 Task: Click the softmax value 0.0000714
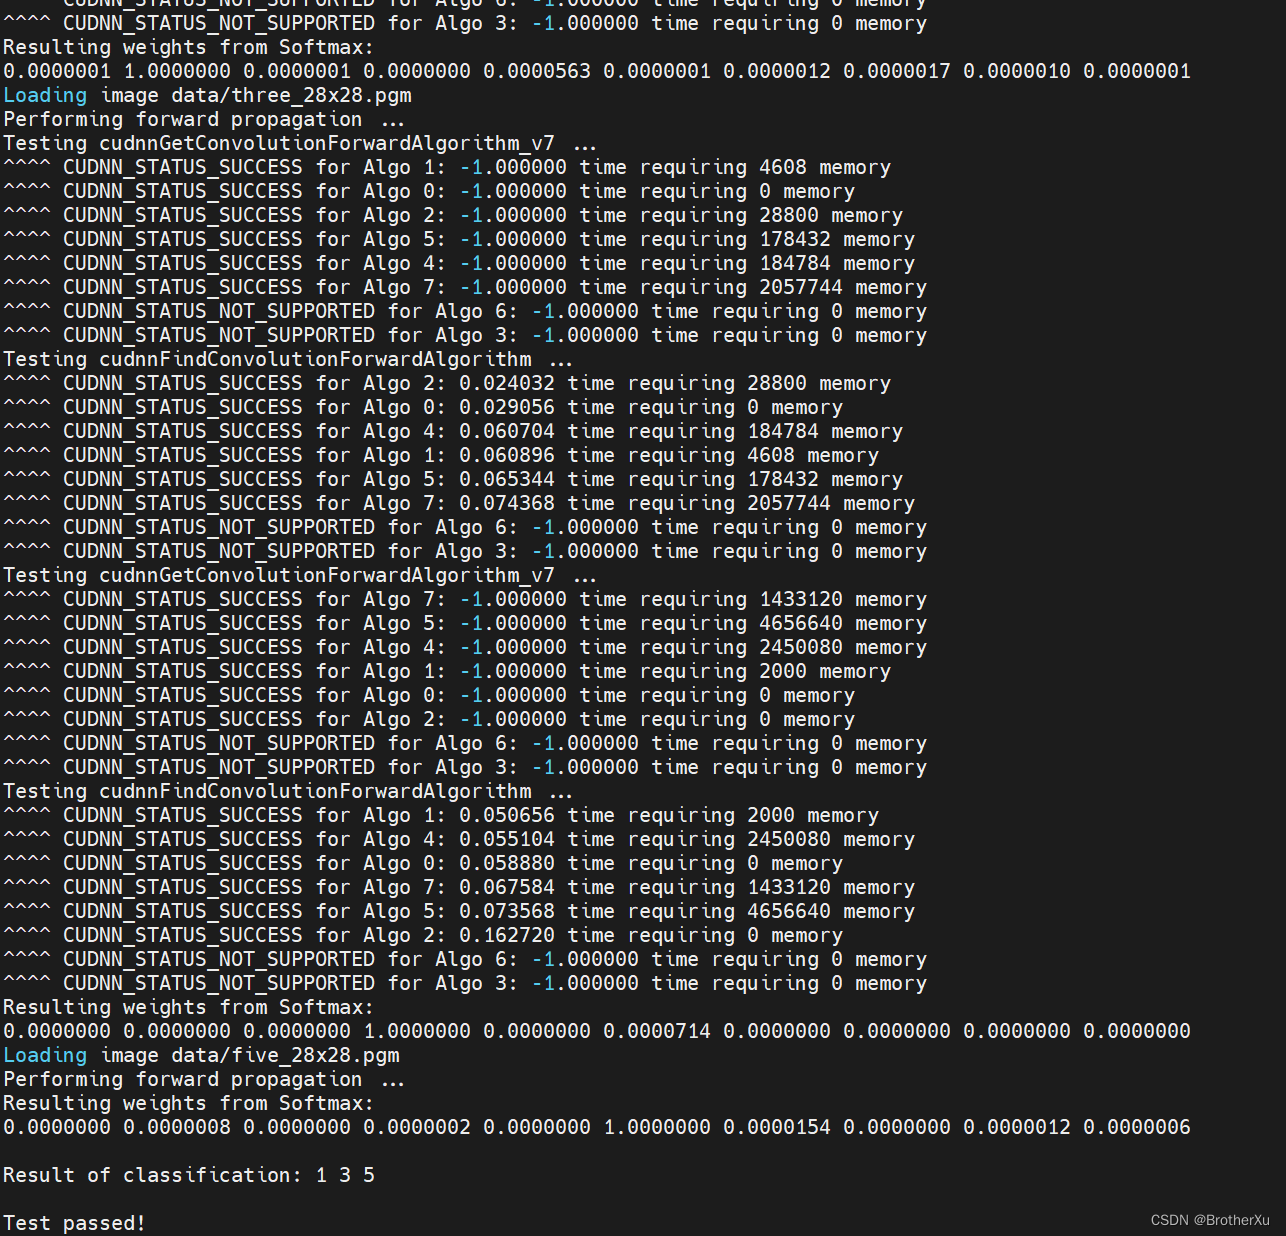tap(657, 1032)
